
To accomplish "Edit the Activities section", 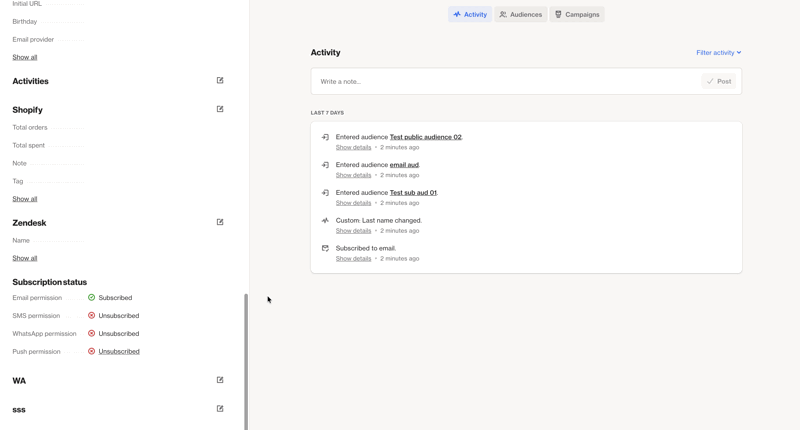I will [x=220, y=81].
